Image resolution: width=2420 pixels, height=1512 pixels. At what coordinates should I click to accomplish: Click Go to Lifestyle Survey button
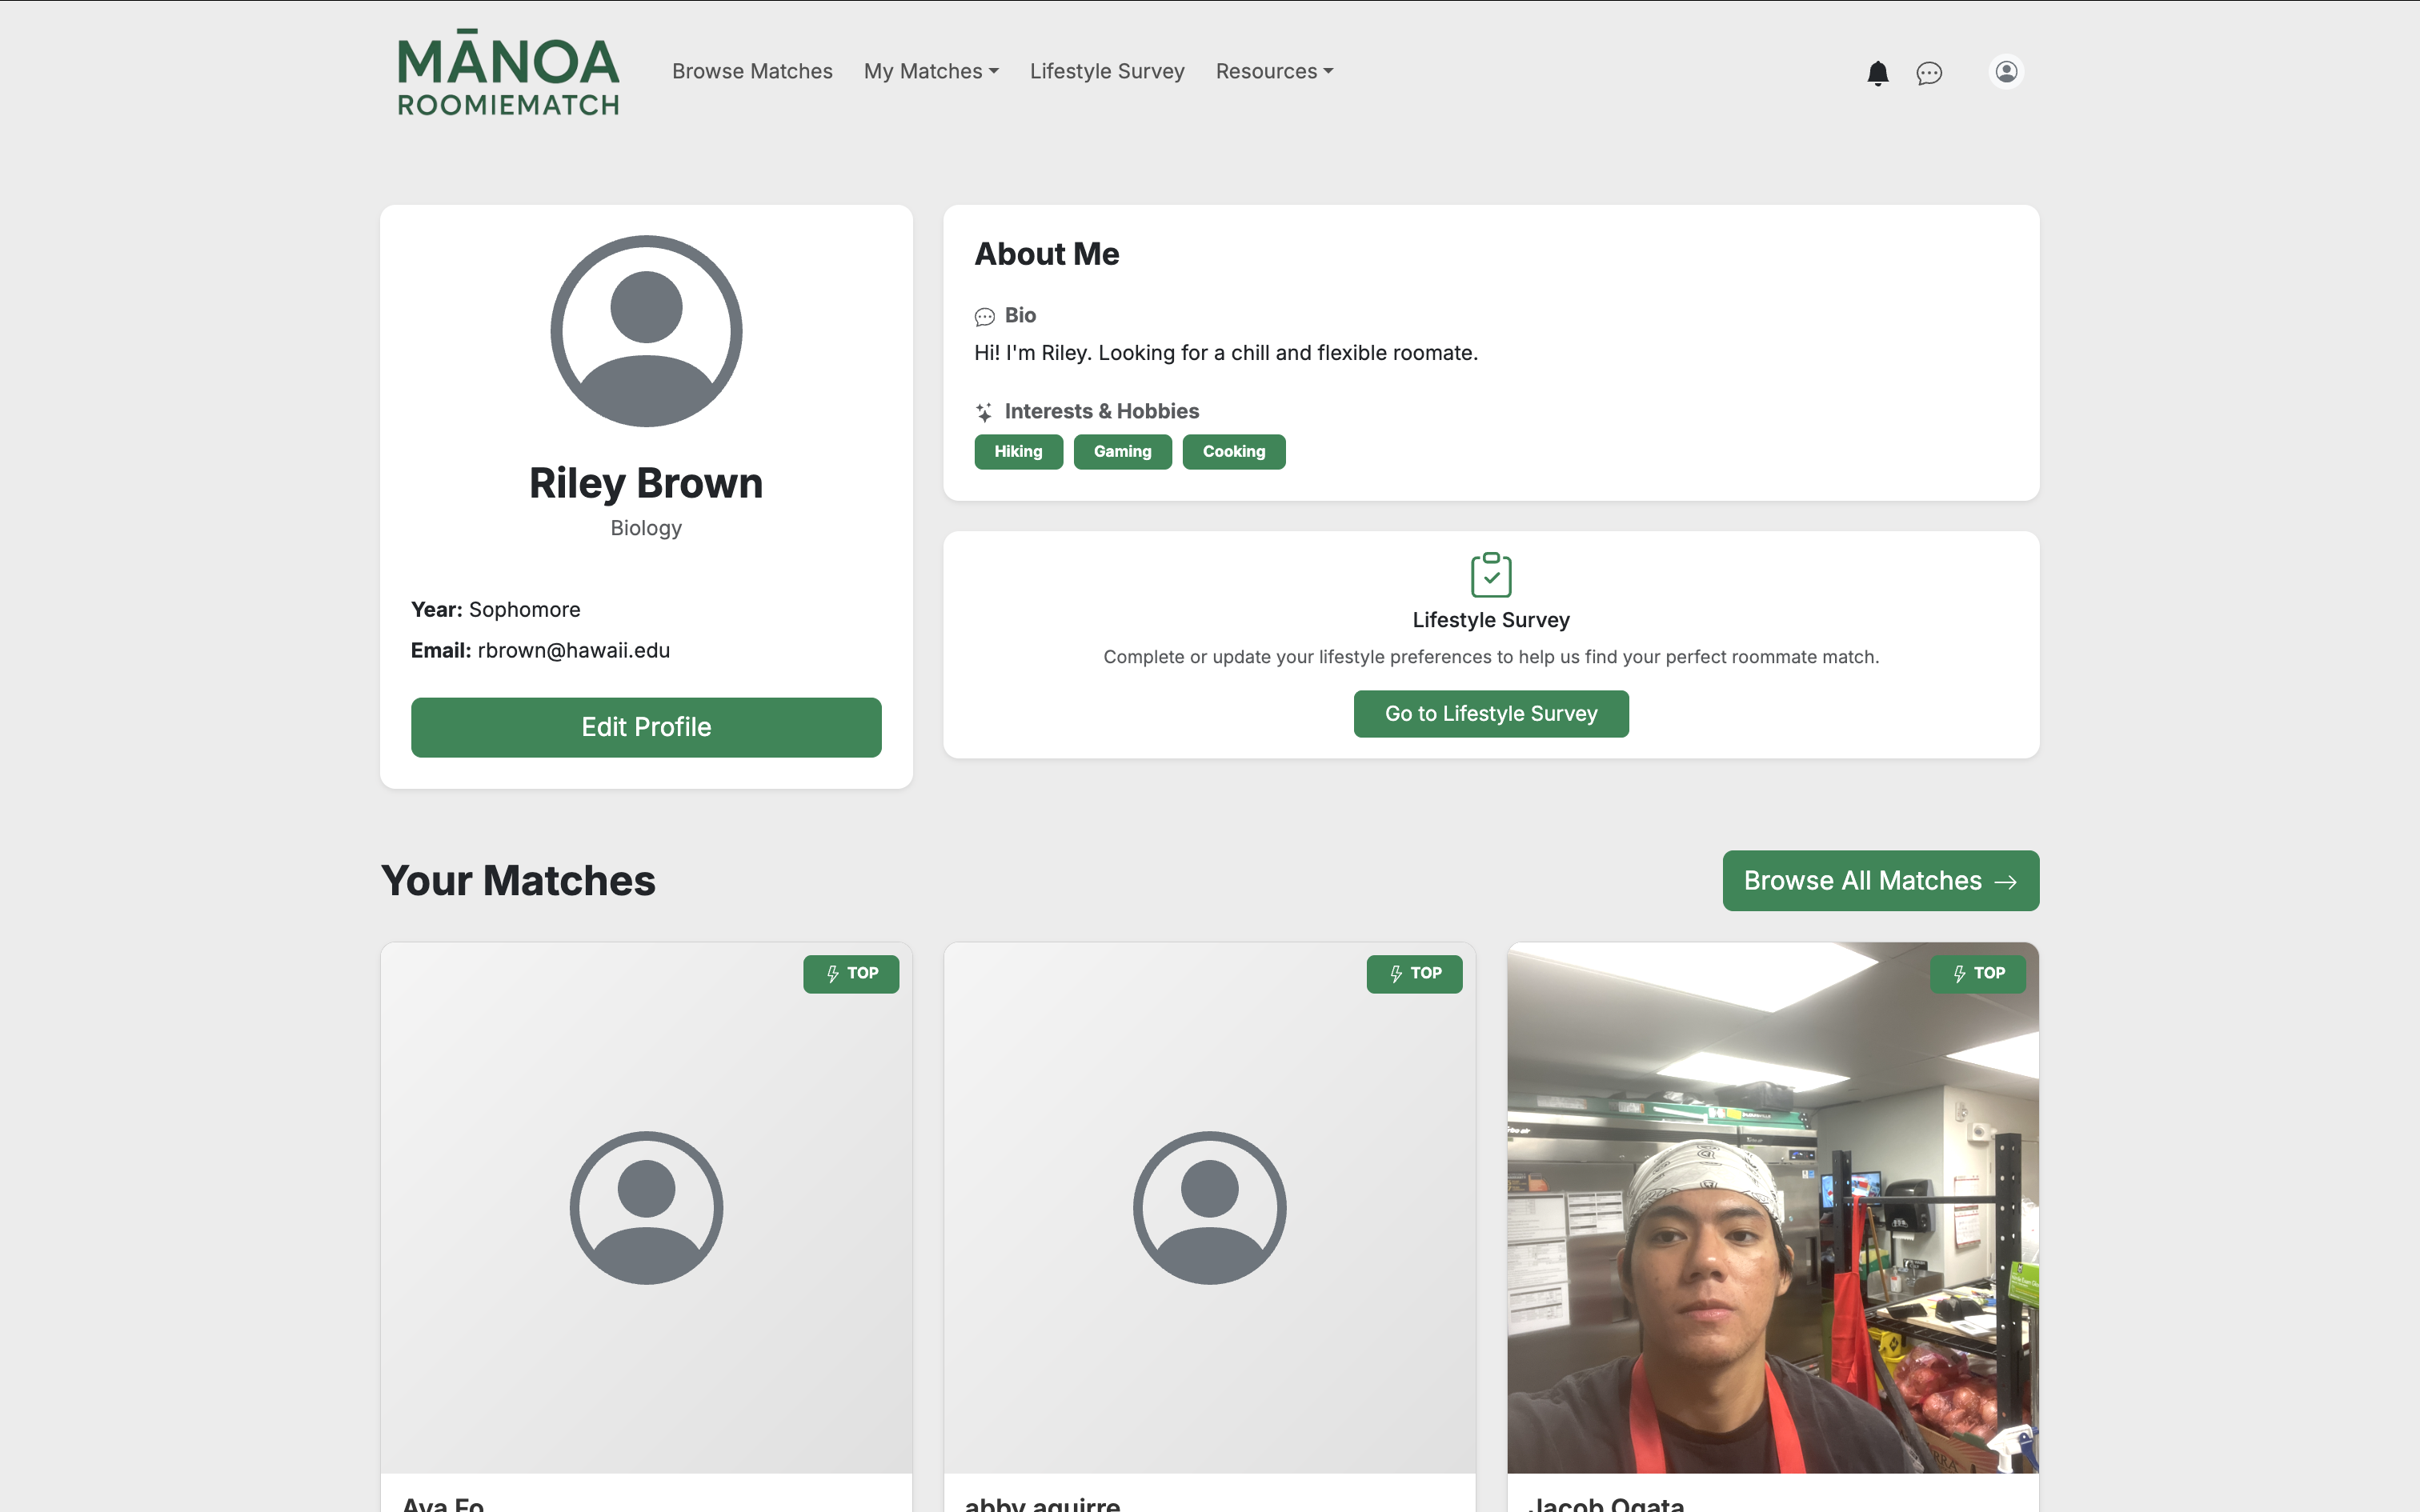[x=1490, y=714]
